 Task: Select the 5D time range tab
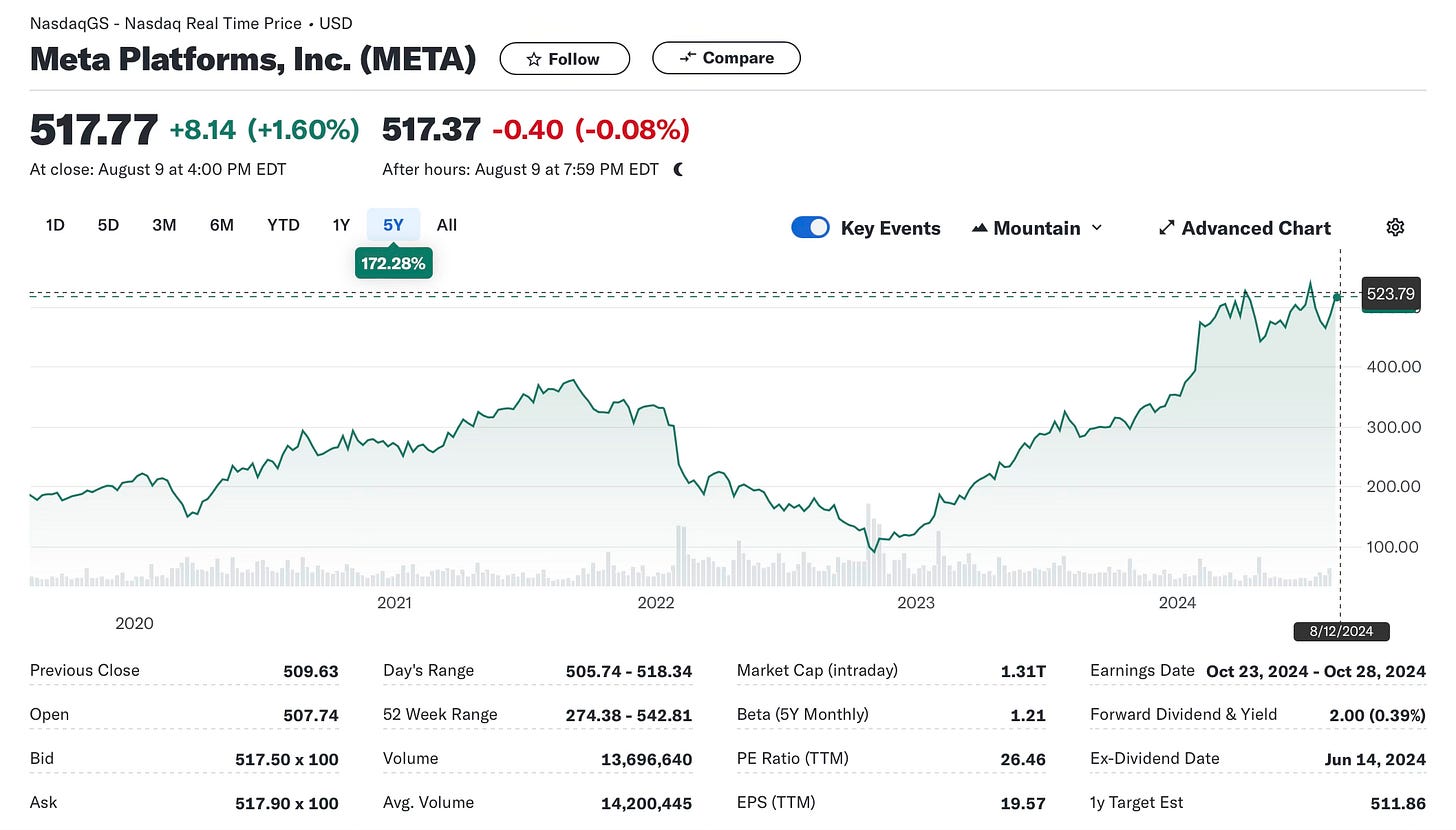click(108, 225)
